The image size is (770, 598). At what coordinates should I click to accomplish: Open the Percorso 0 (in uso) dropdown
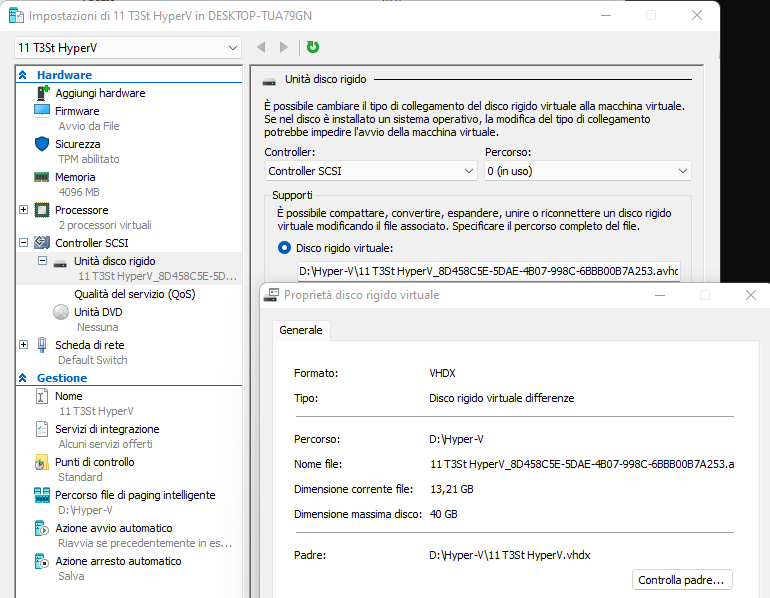tap(588, 171)
